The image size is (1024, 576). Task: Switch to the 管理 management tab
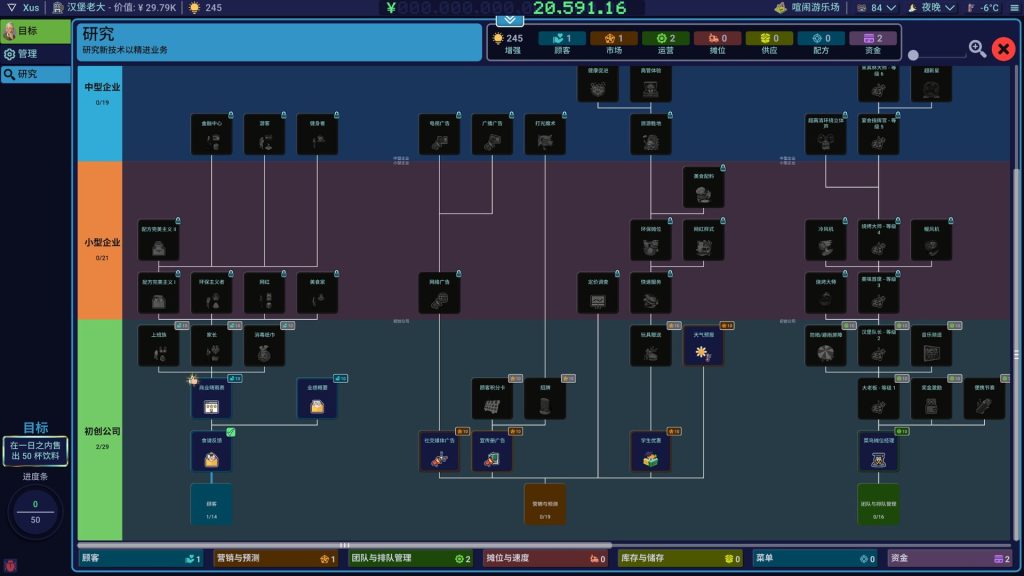pyautogui.click(x=36, y=54)
